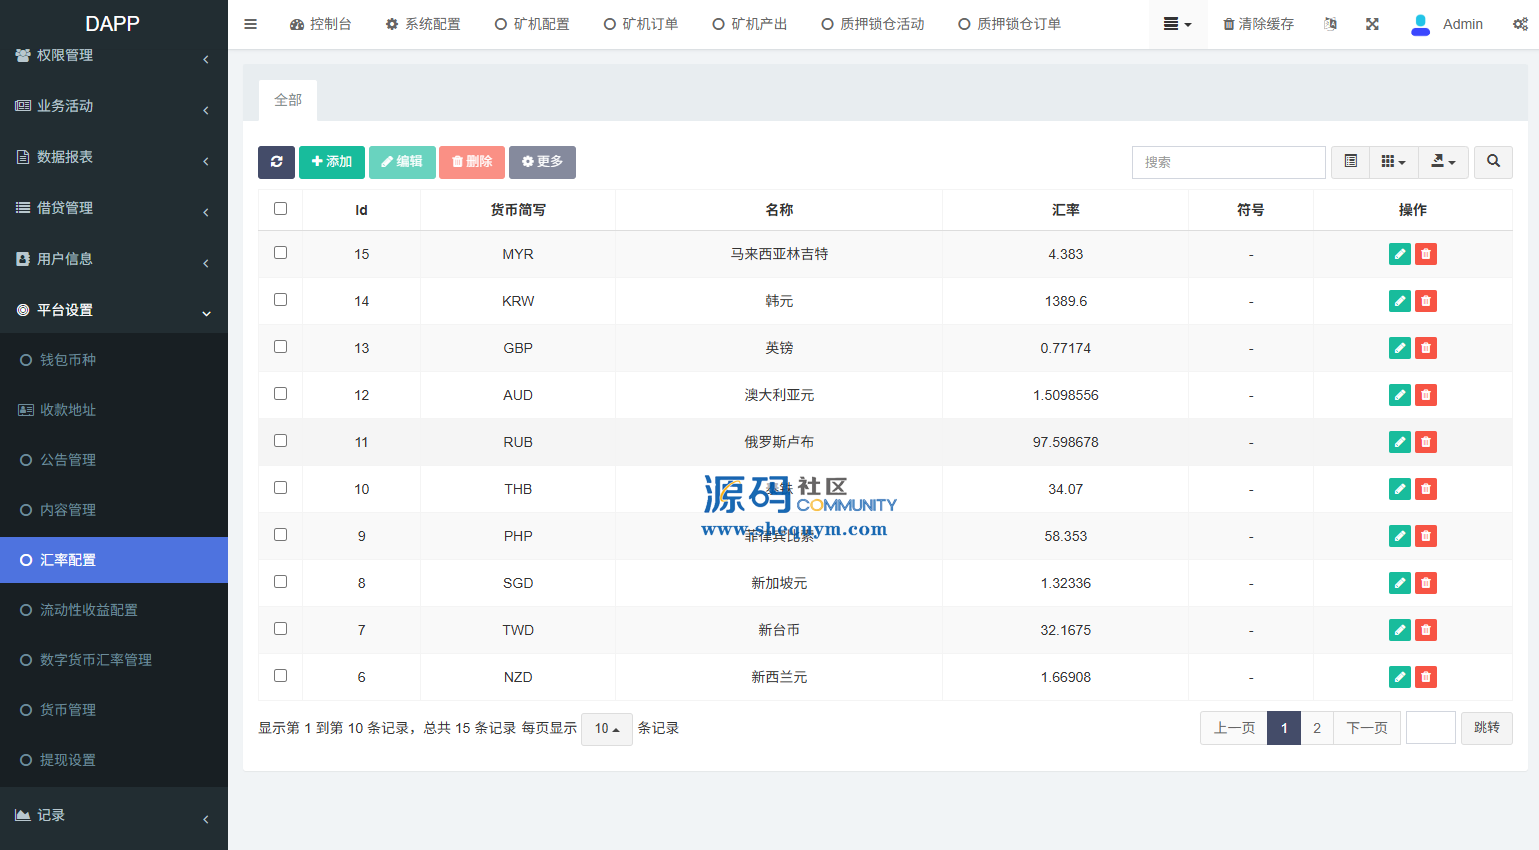Click the fullscreen icon in top bar
This screenshot has height=850, width=1539.
tap(1372, 24)
